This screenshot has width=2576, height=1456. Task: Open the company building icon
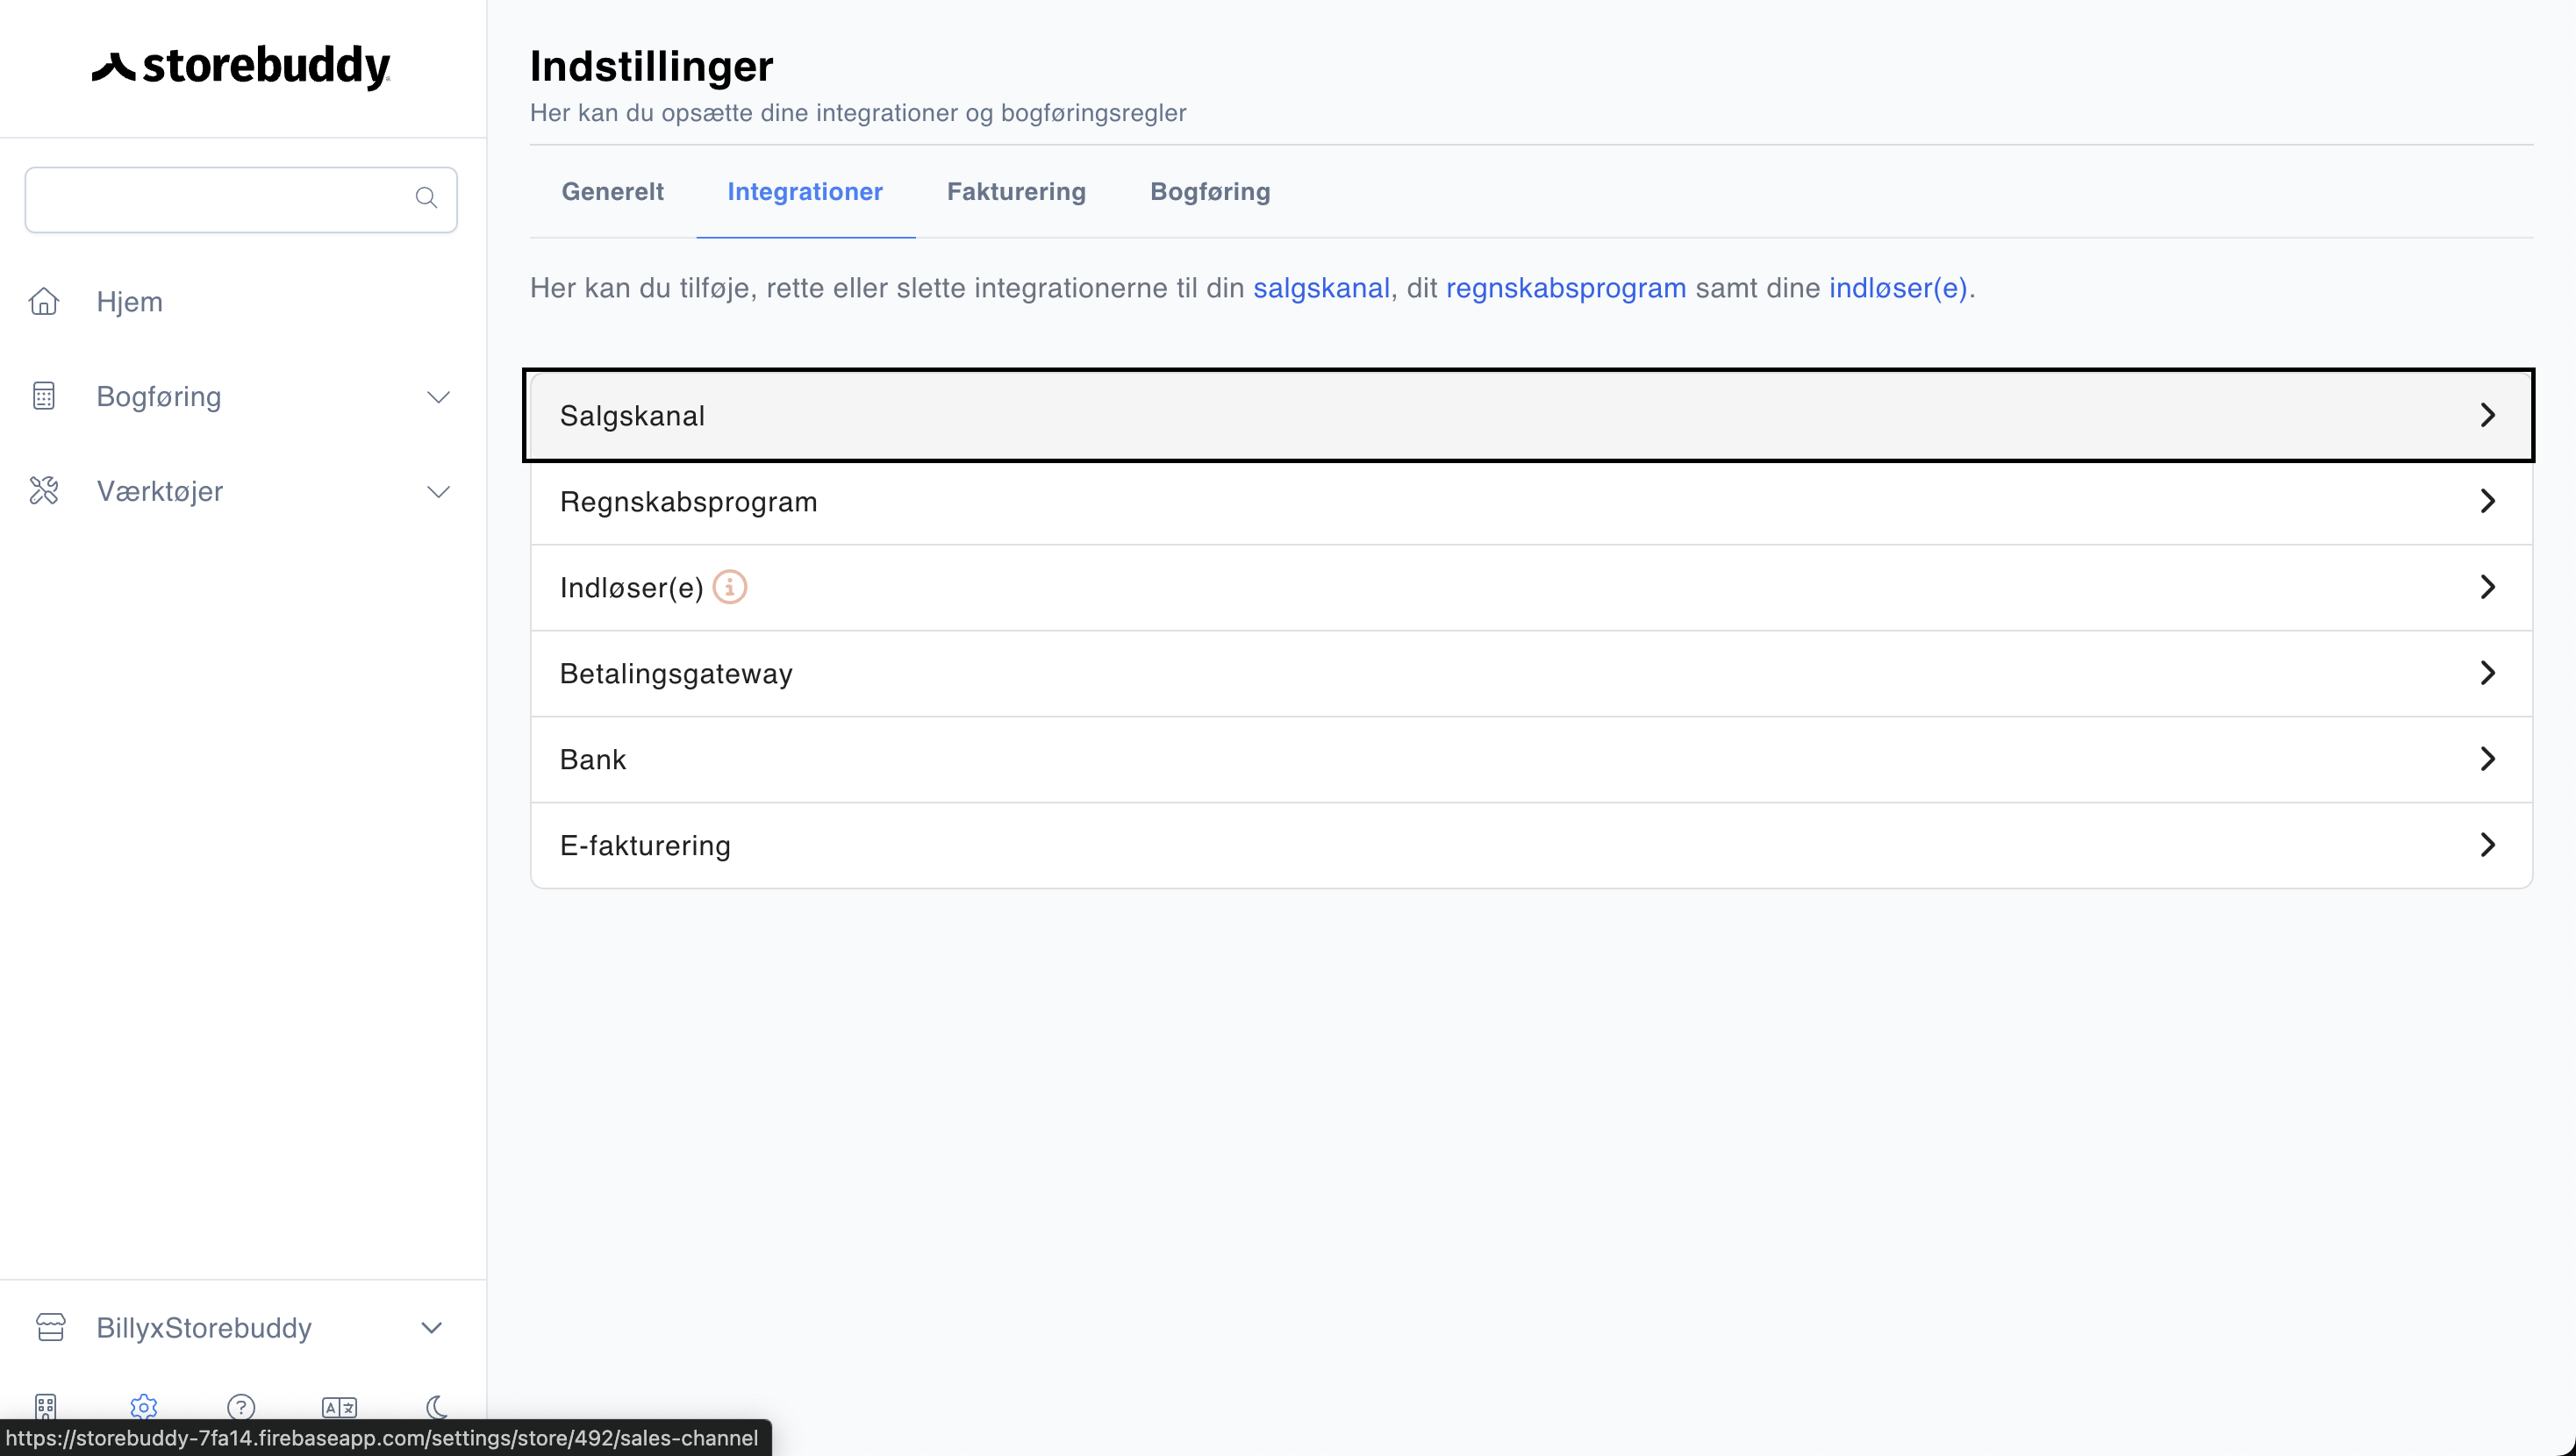(46, 1406)
